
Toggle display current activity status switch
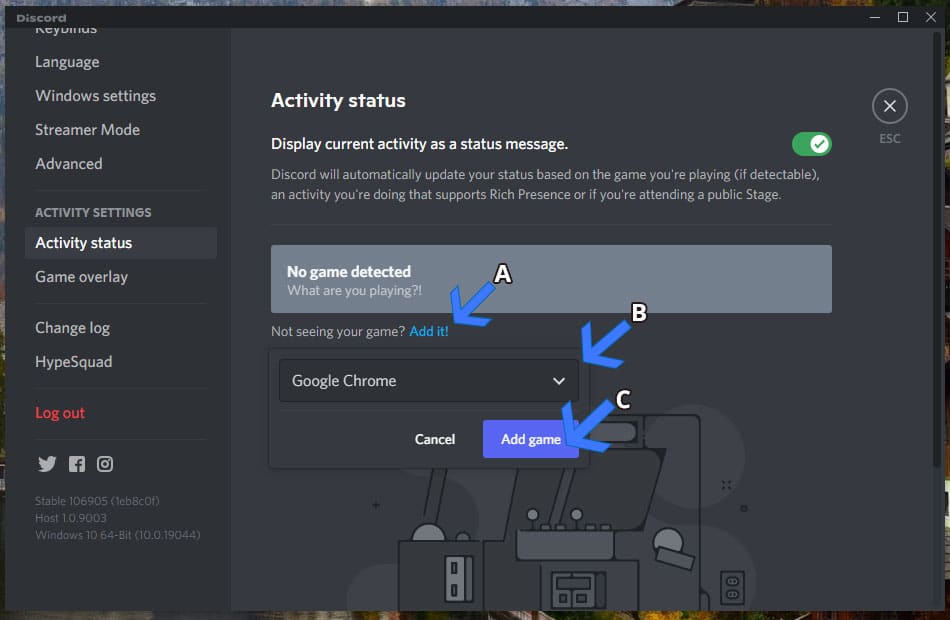point(811,144)
